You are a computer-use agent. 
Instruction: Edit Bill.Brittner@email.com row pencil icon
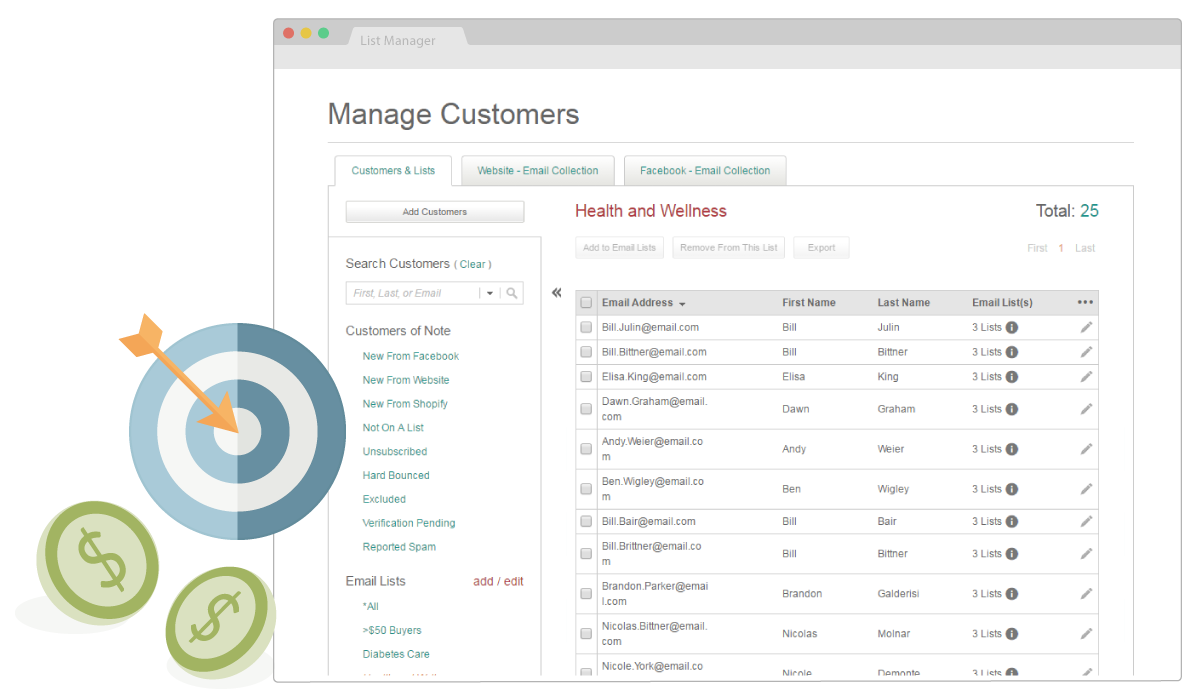coord(1086,553)
